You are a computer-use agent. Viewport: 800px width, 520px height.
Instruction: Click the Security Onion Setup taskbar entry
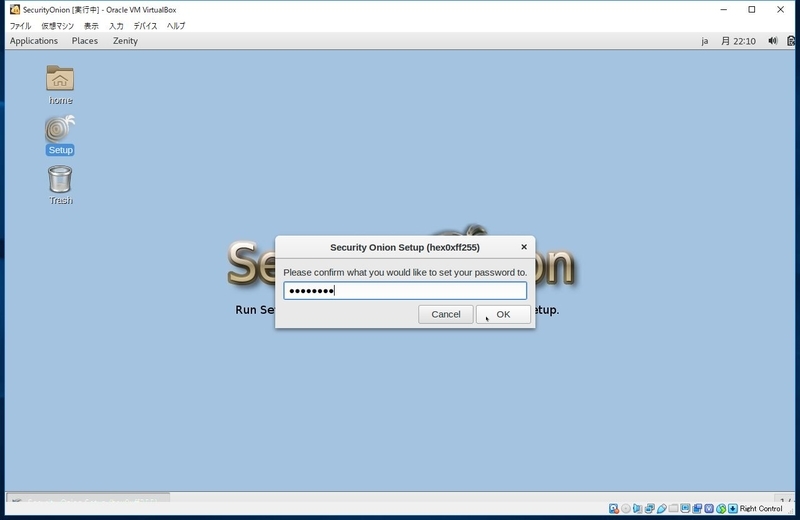(x=88, y=498)
